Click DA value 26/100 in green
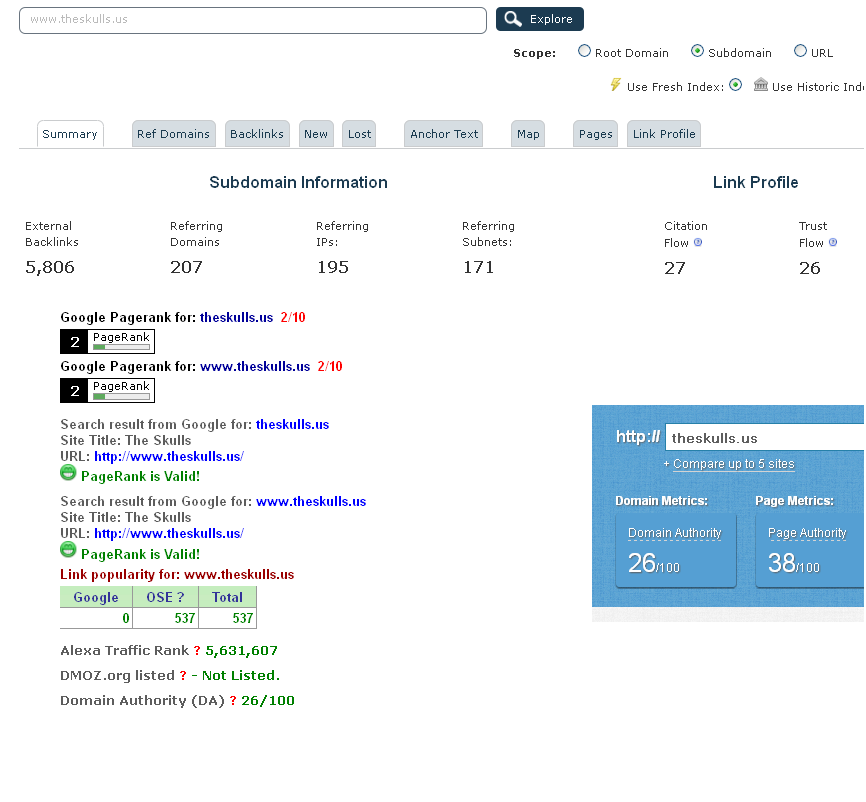This screenshot has width=866, height=802. 268,701
